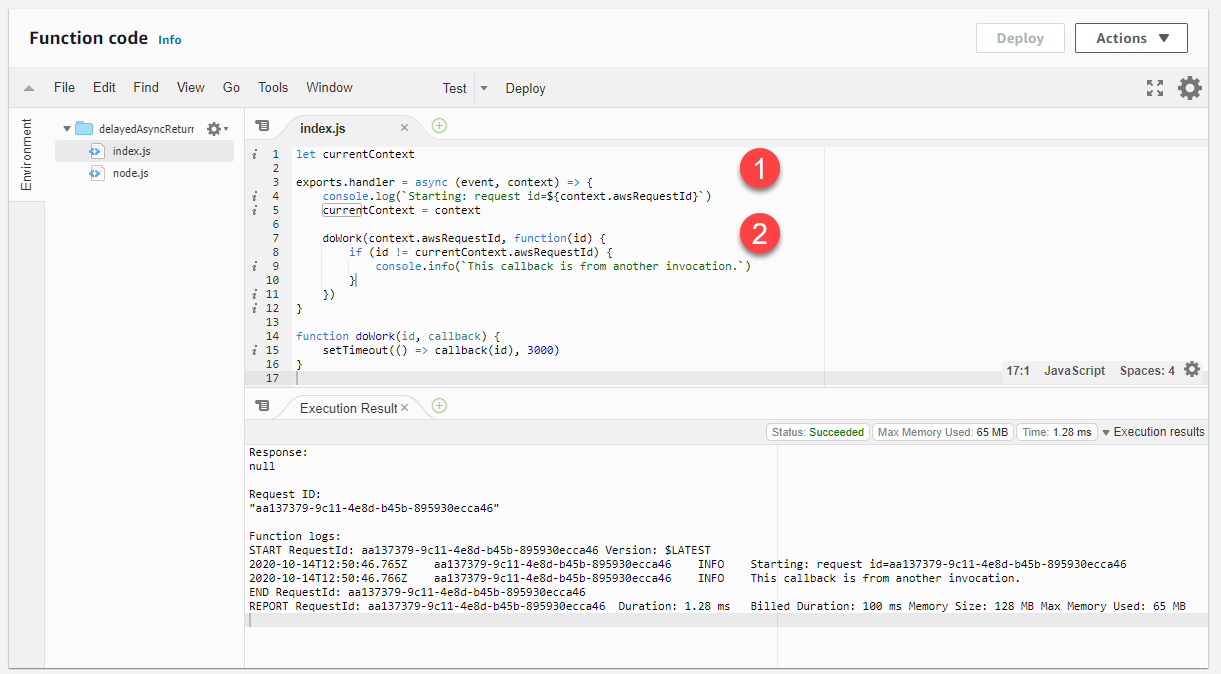Collapse the menu bar with the arrow icon

pyautogui.click(x=29, y=87)
